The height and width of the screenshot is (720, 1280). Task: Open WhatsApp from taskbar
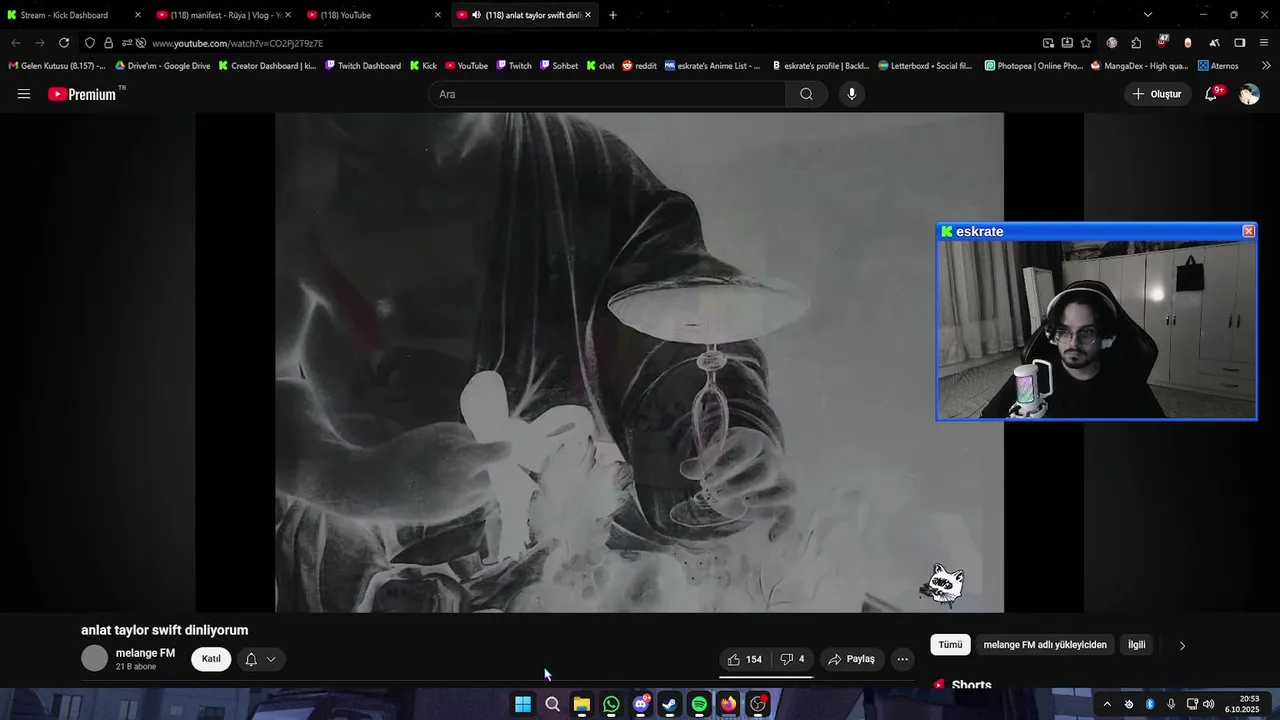click(x=611, y=704)
